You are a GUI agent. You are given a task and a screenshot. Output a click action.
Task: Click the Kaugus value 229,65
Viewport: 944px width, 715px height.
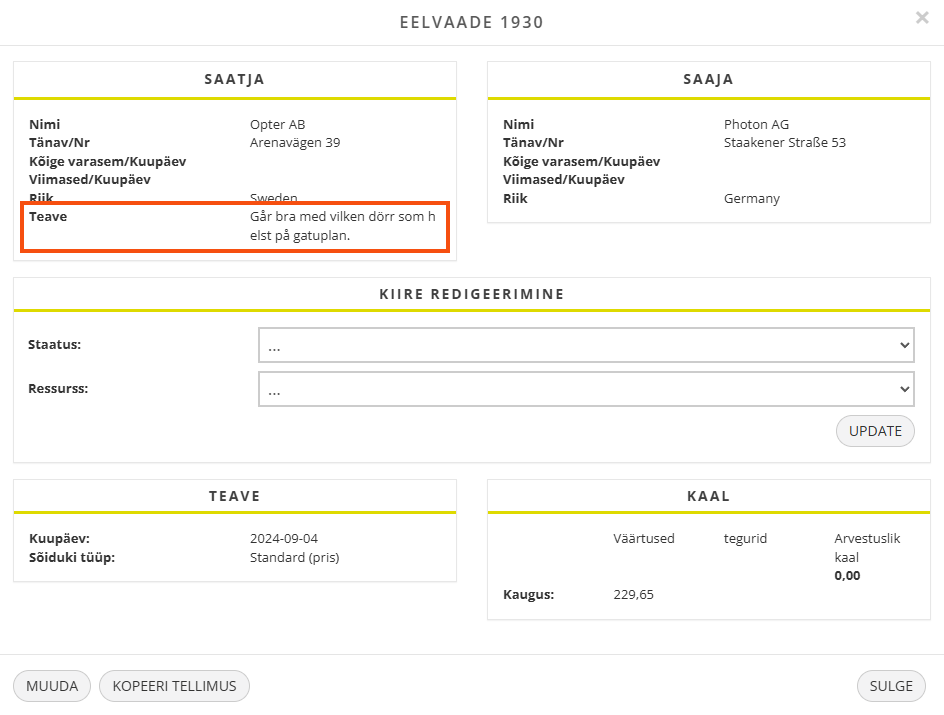633,595
